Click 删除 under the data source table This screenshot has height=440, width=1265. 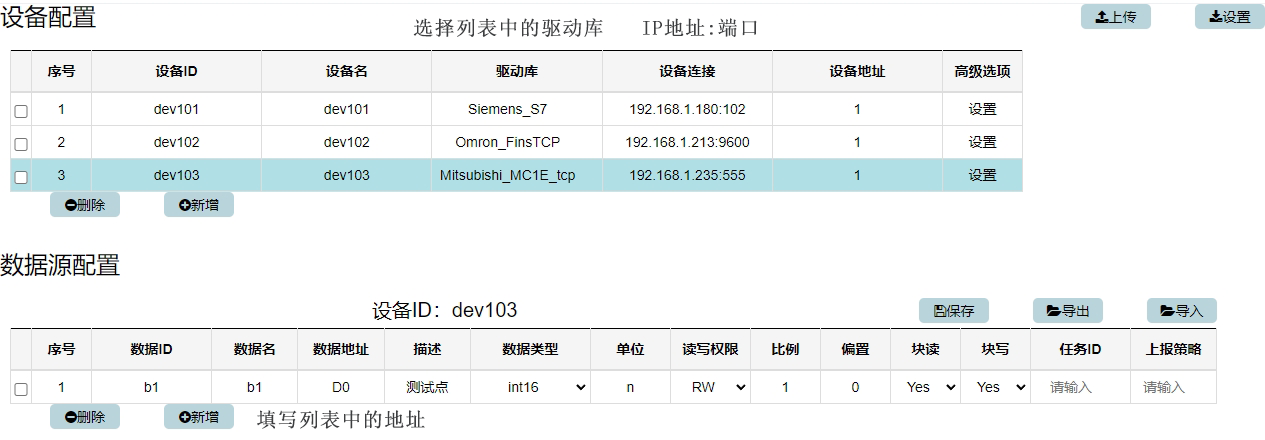85,417
